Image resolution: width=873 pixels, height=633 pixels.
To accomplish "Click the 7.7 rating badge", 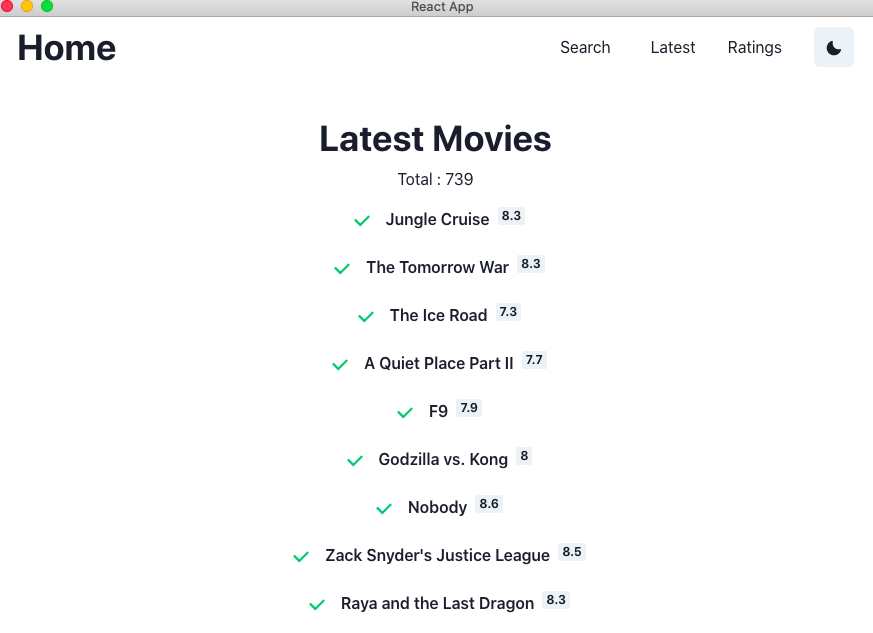I will [534, 360].
